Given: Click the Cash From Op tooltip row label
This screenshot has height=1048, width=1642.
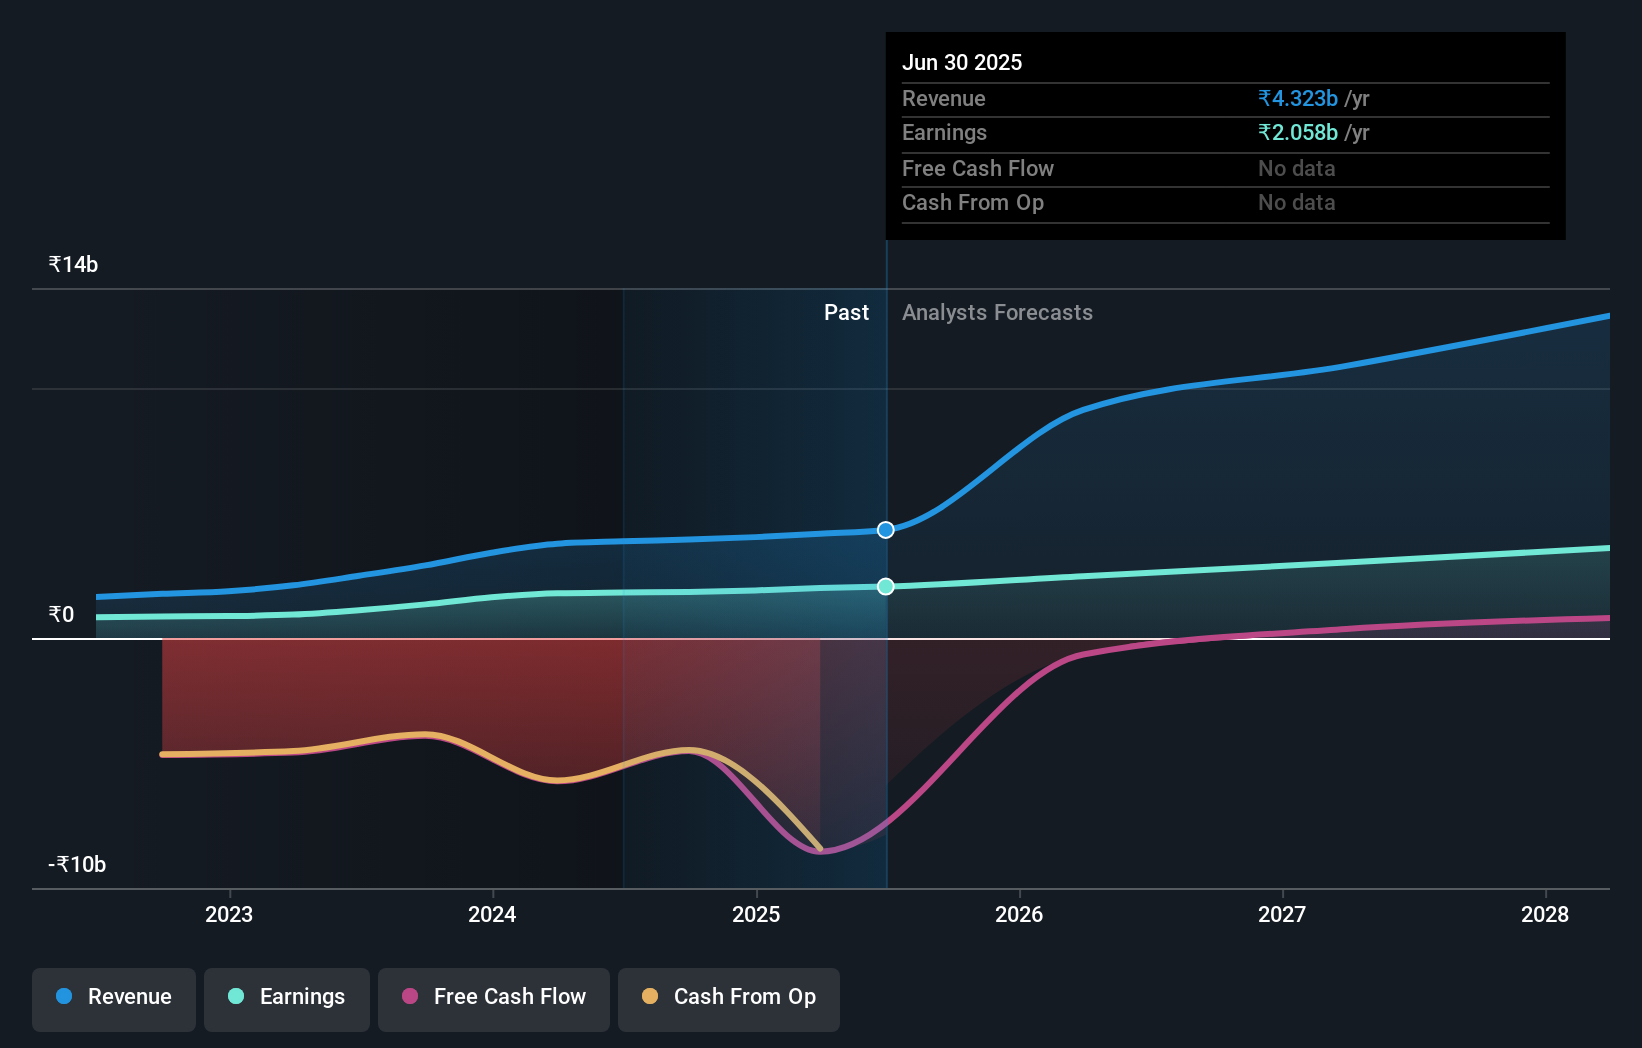Looking at the screenshot, I should [x=973, y=202].
